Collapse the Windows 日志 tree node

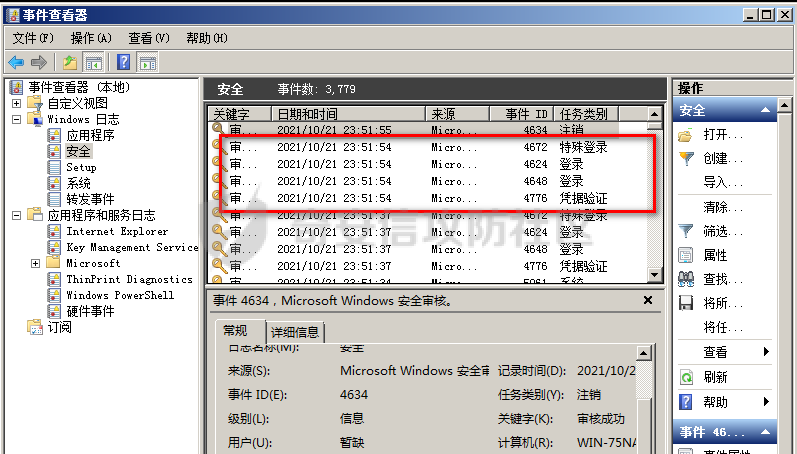click(x=16, y=119)
